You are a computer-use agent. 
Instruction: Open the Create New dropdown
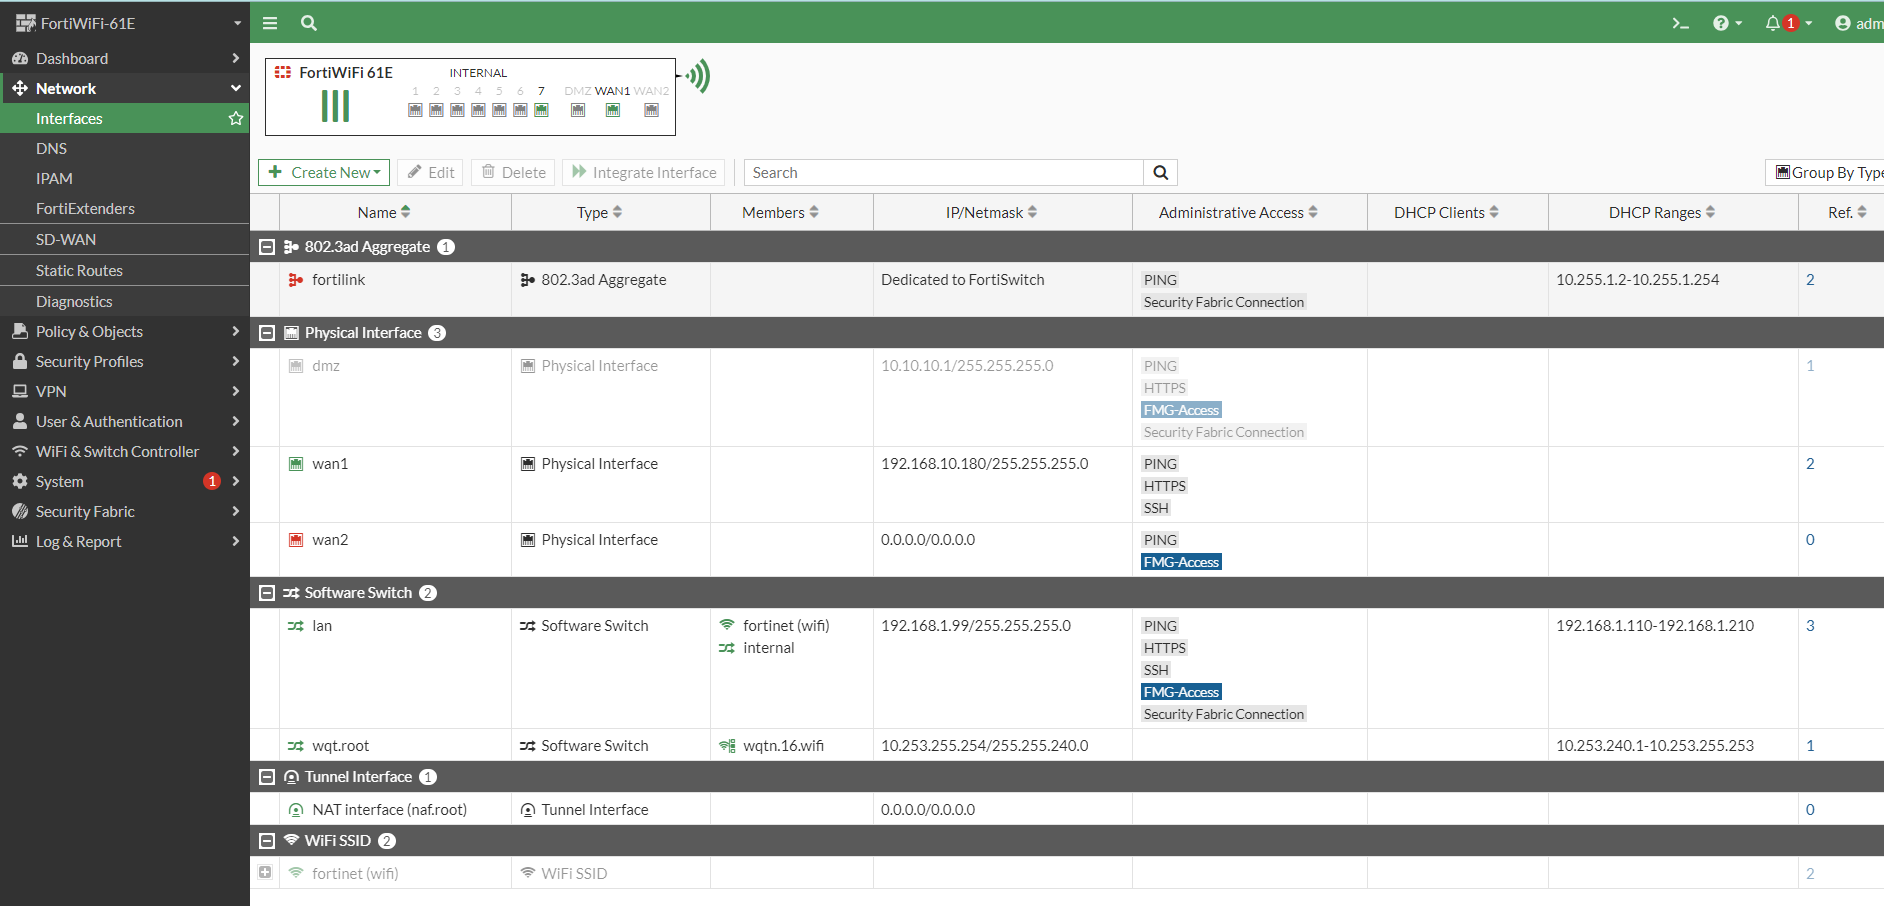point(324,173)
